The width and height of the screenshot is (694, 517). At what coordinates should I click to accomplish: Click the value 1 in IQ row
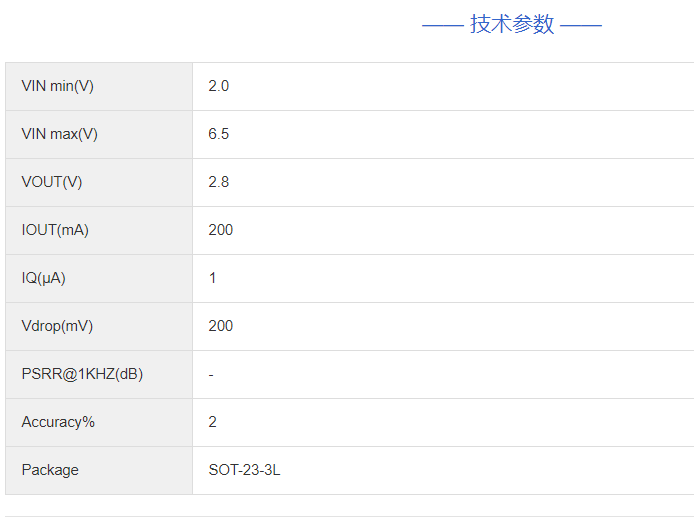coord(213,278)
